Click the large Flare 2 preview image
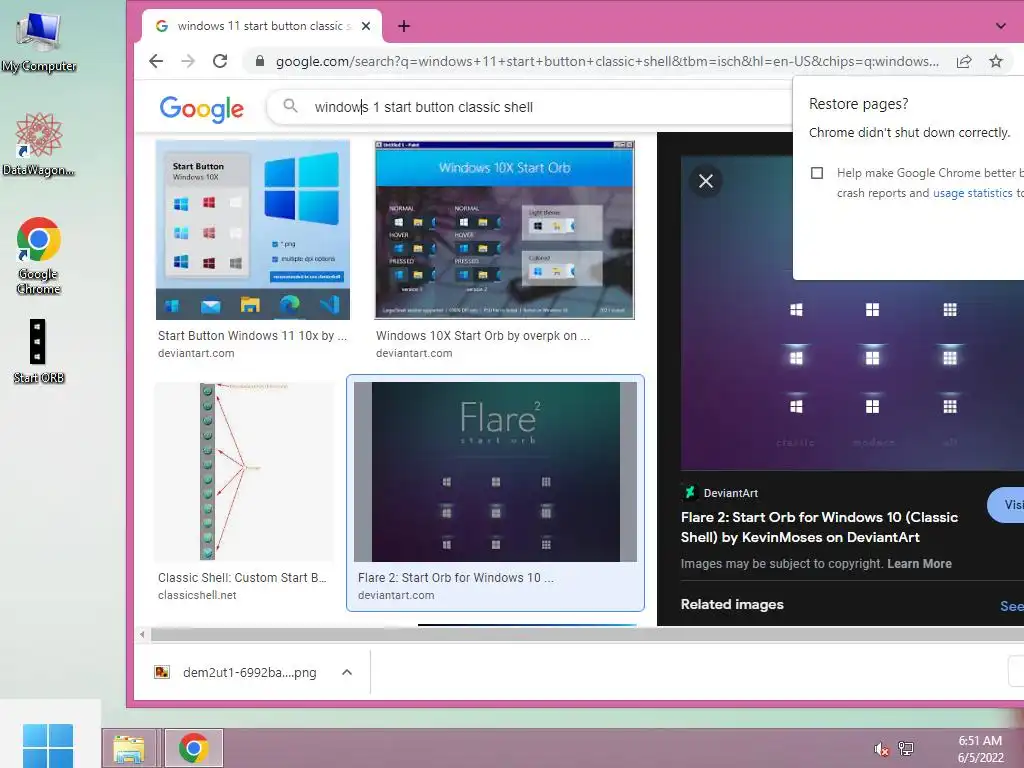1024x768 pixels. click(852, 312)
